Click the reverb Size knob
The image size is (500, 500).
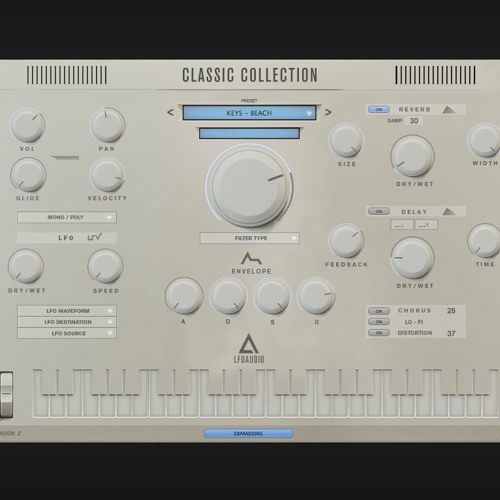coord(346,140)
